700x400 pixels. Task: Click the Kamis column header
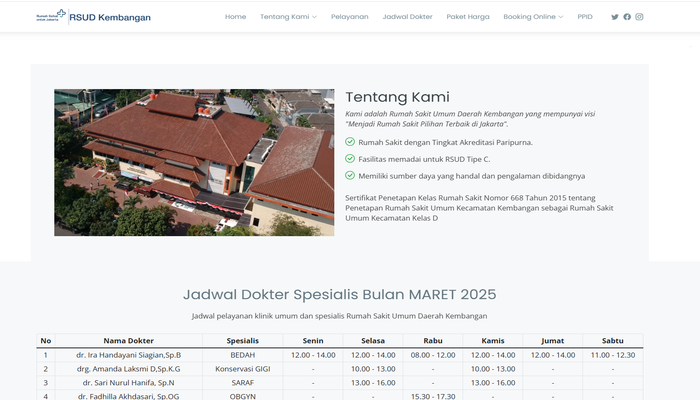pyautogui.click(x=493, y=341)
